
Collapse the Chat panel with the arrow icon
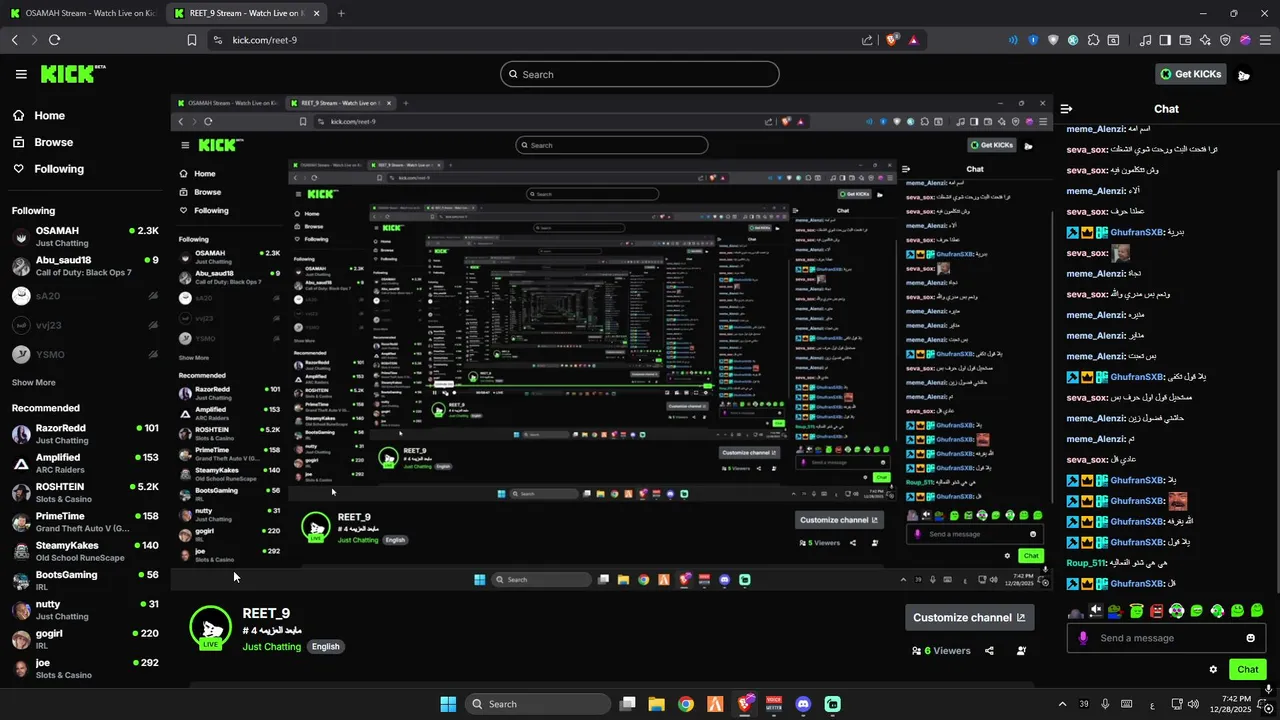point(1066,109)
